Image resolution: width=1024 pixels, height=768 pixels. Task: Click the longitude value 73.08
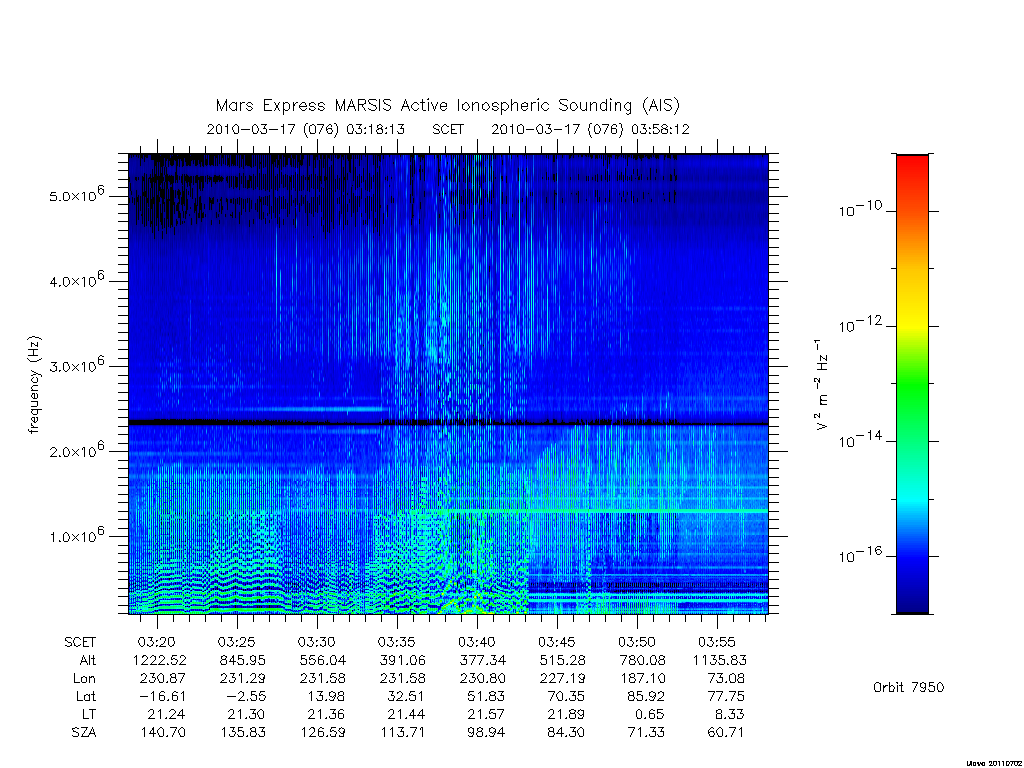(x=726, y=679)
